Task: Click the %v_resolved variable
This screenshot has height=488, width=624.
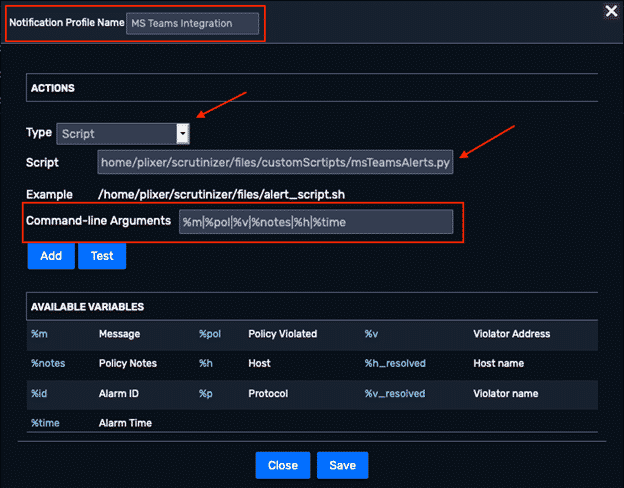Action: tap(395, 394)
